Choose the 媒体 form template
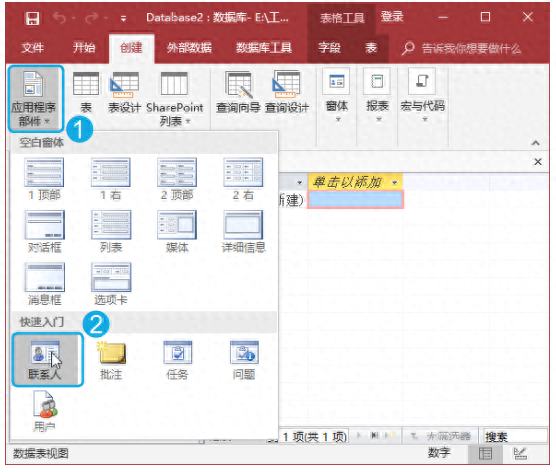Viewport: 556px width, 472px height. (177, 232)
